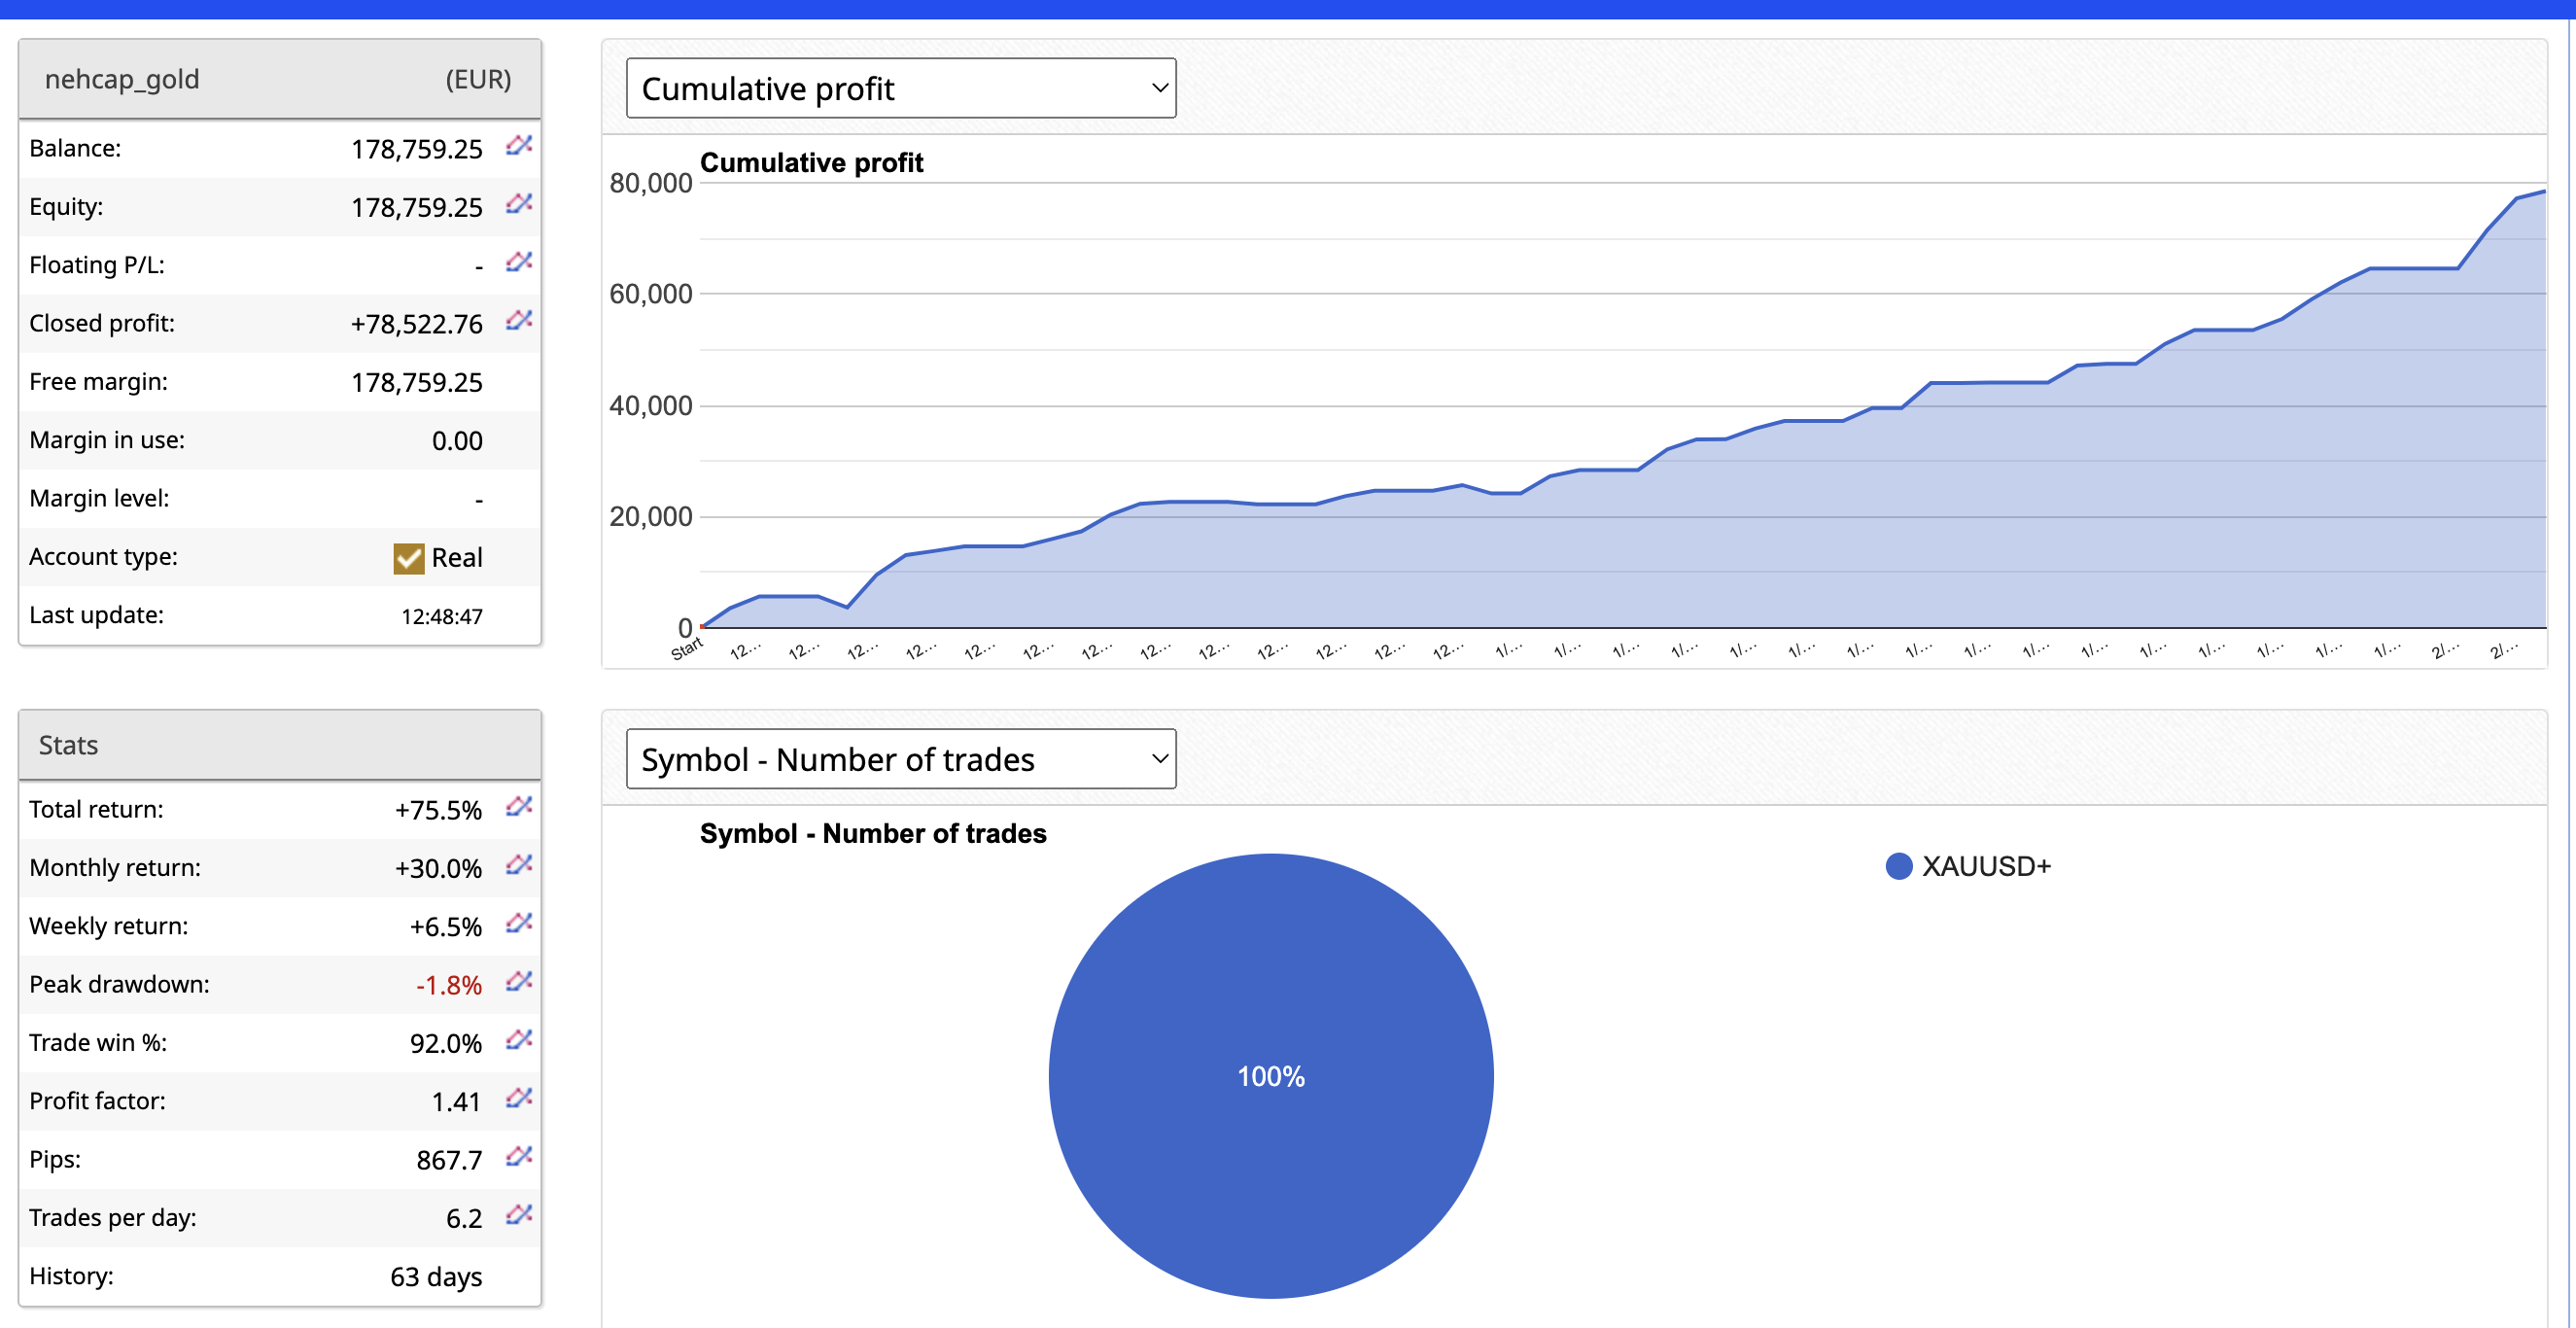Open the Floating P/L chart icon
This screenshot has width=2576, height=1328.
[x=518, y=262]
